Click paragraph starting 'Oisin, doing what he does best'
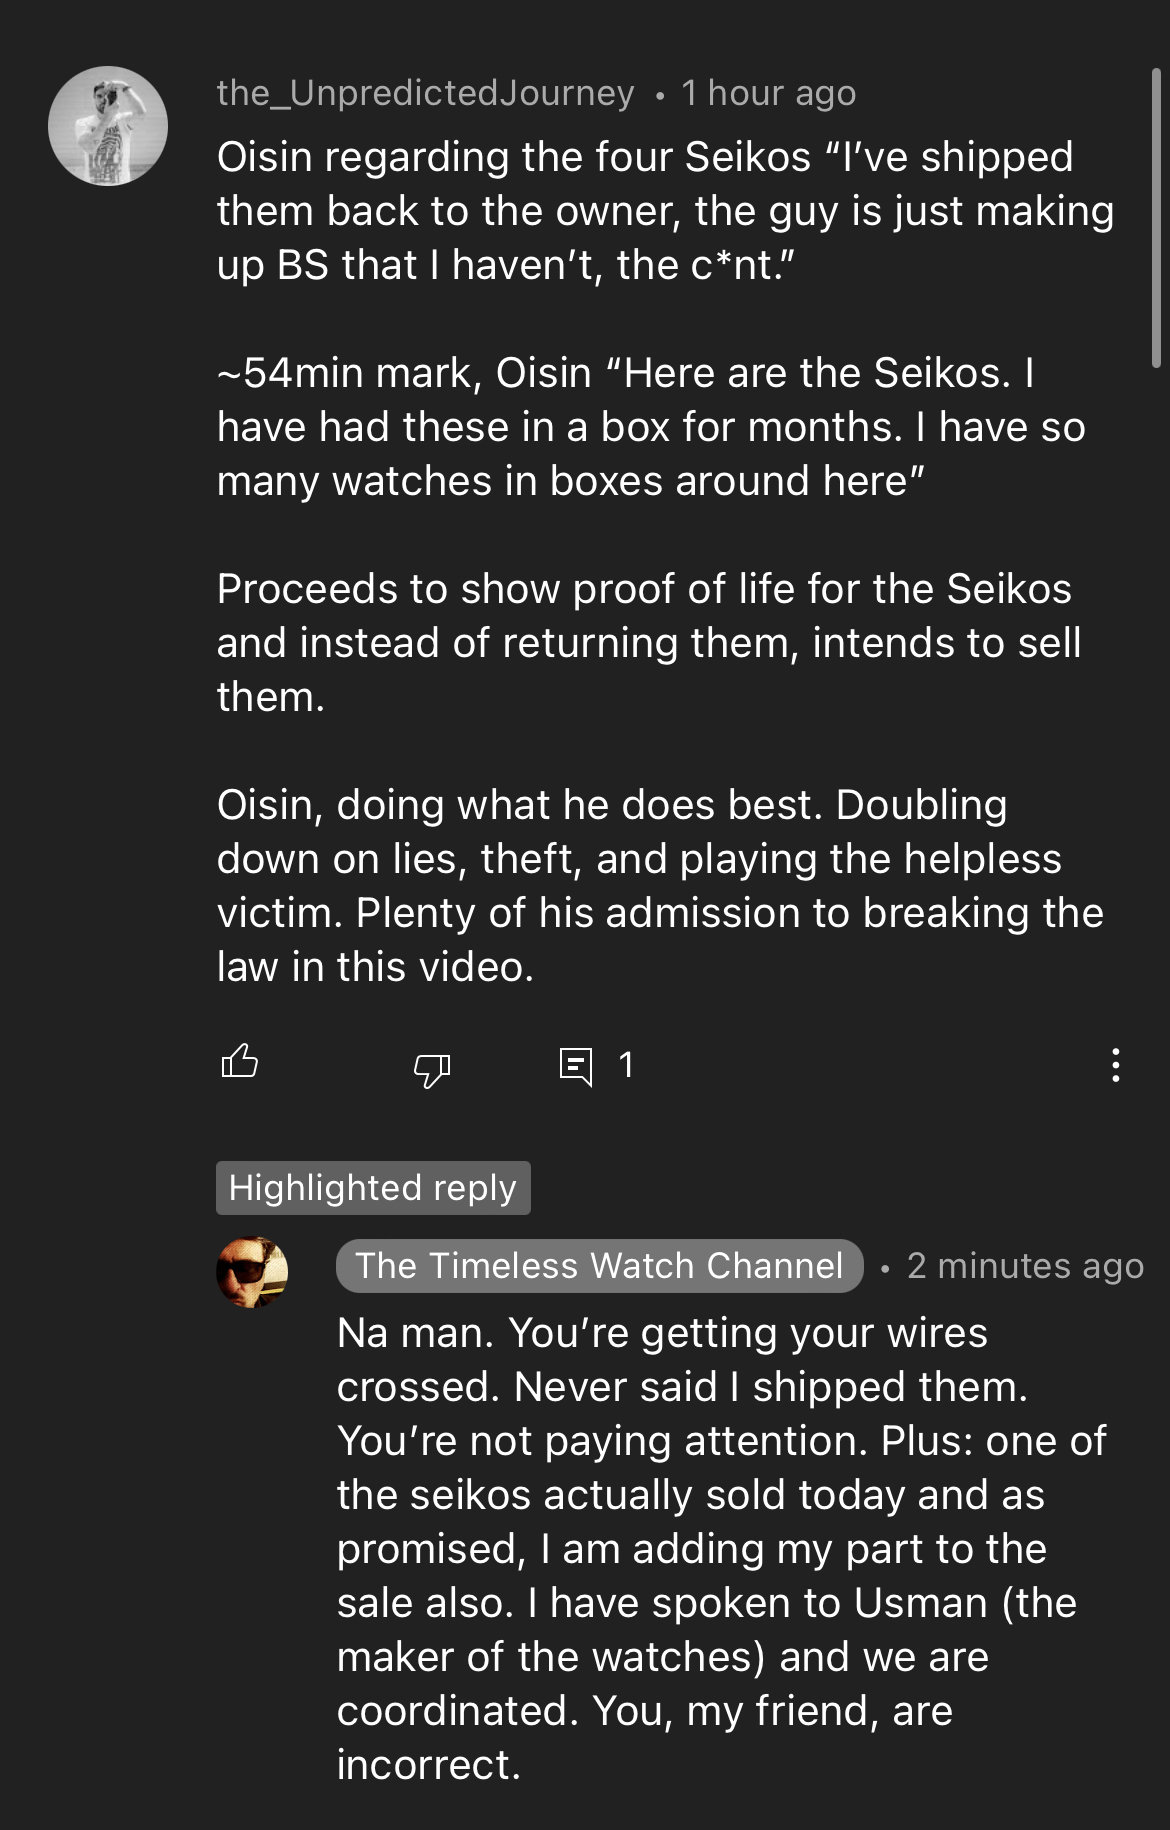 pyautogui.click(x=660, y=886)
